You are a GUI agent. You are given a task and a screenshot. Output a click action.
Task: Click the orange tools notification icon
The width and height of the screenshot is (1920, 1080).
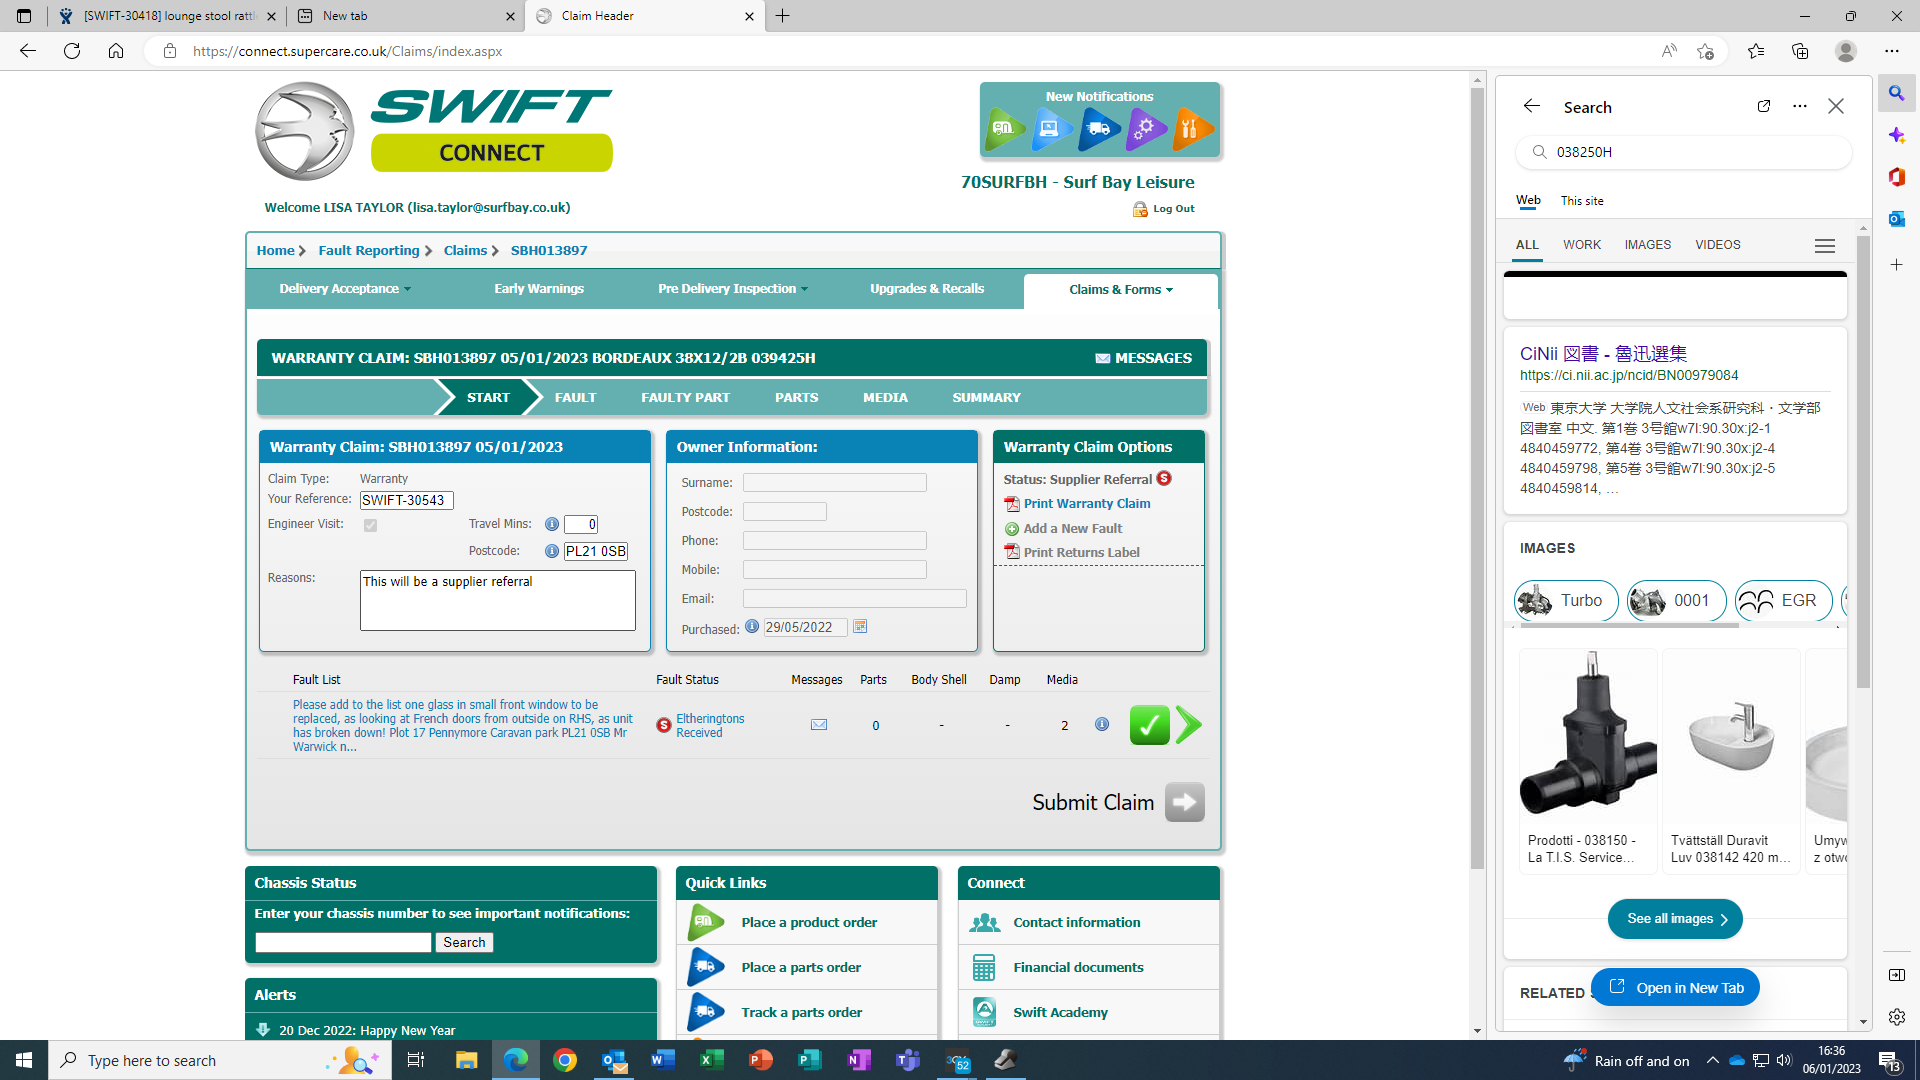1192,129
